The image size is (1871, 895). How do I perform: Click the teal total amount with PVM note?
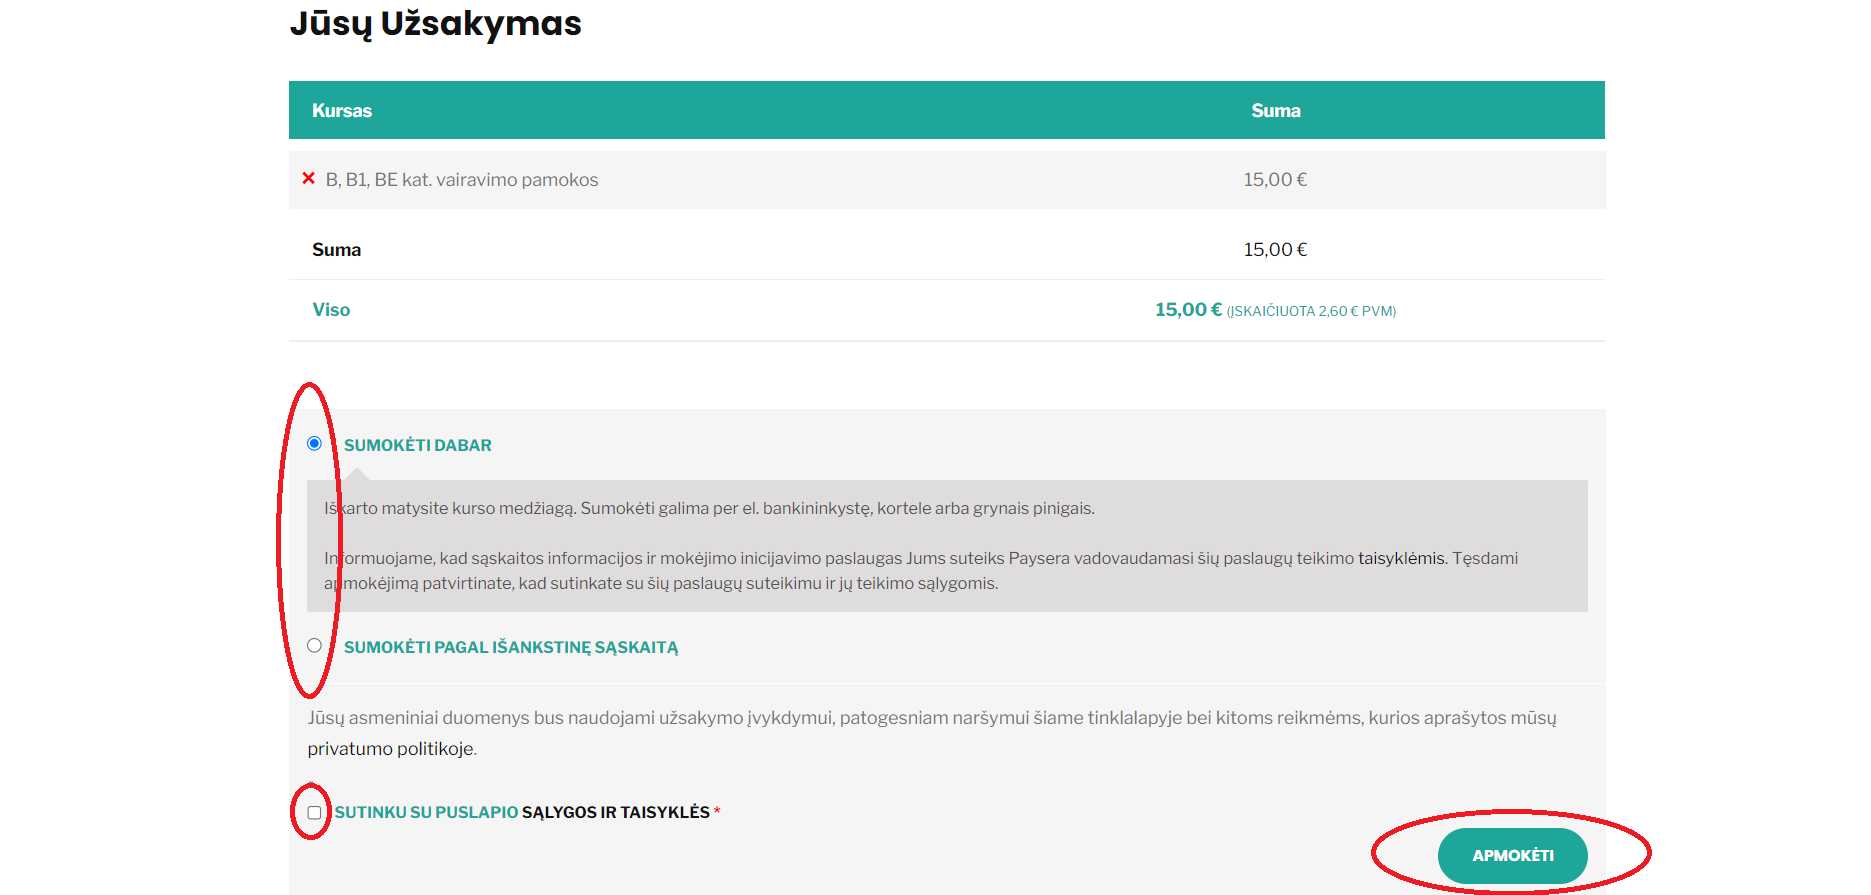[x=1275, y=310]
